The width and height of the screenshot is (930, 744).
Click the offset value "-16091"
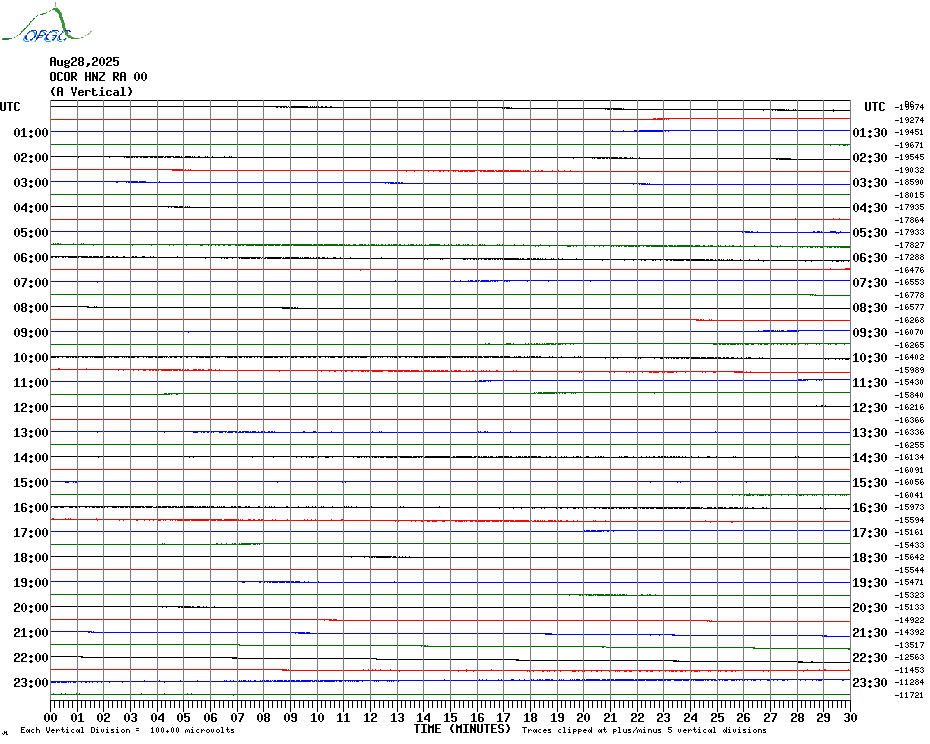(x=909, y=470)
